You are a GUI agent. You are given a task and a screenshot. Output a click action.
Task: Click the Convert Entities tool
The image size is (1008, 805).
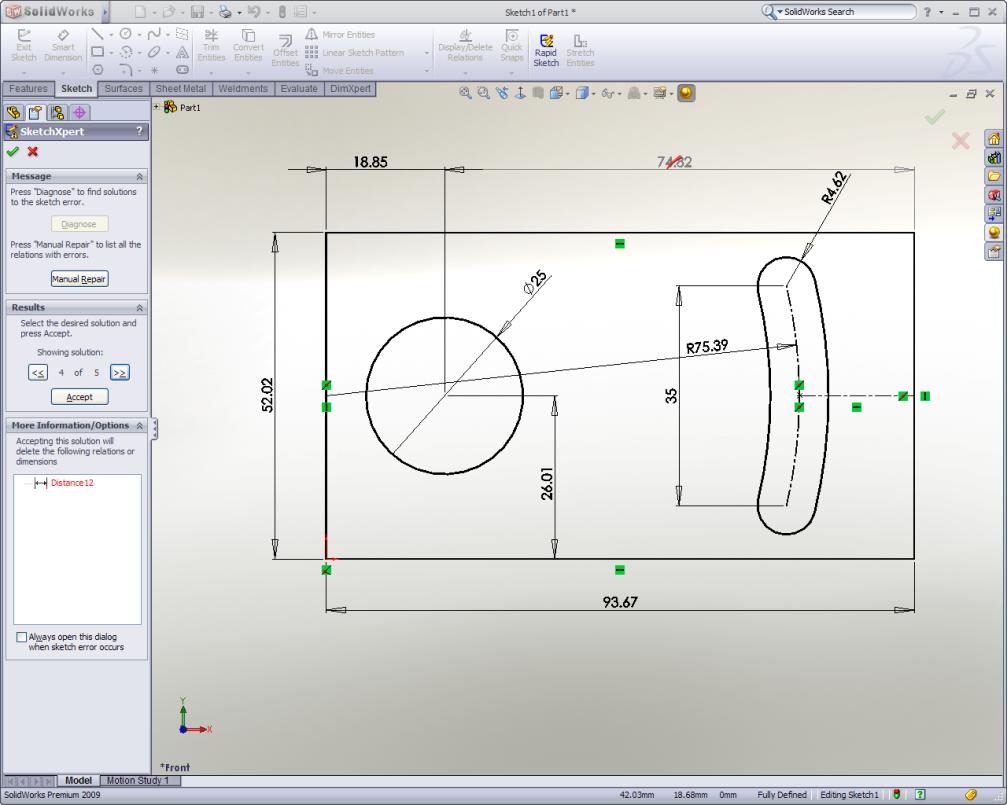(x=248, y=45)
